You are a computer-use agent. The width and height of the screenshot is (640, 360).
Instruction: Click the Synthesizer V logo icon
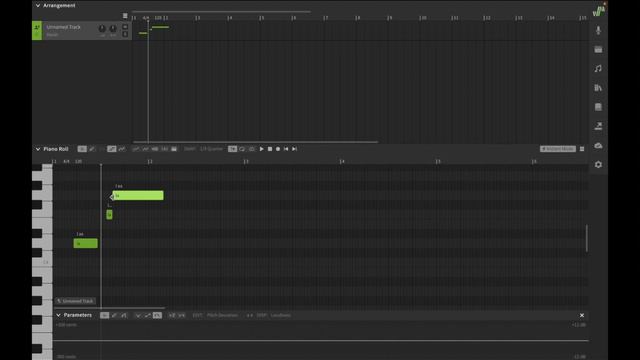pos(599,10)
